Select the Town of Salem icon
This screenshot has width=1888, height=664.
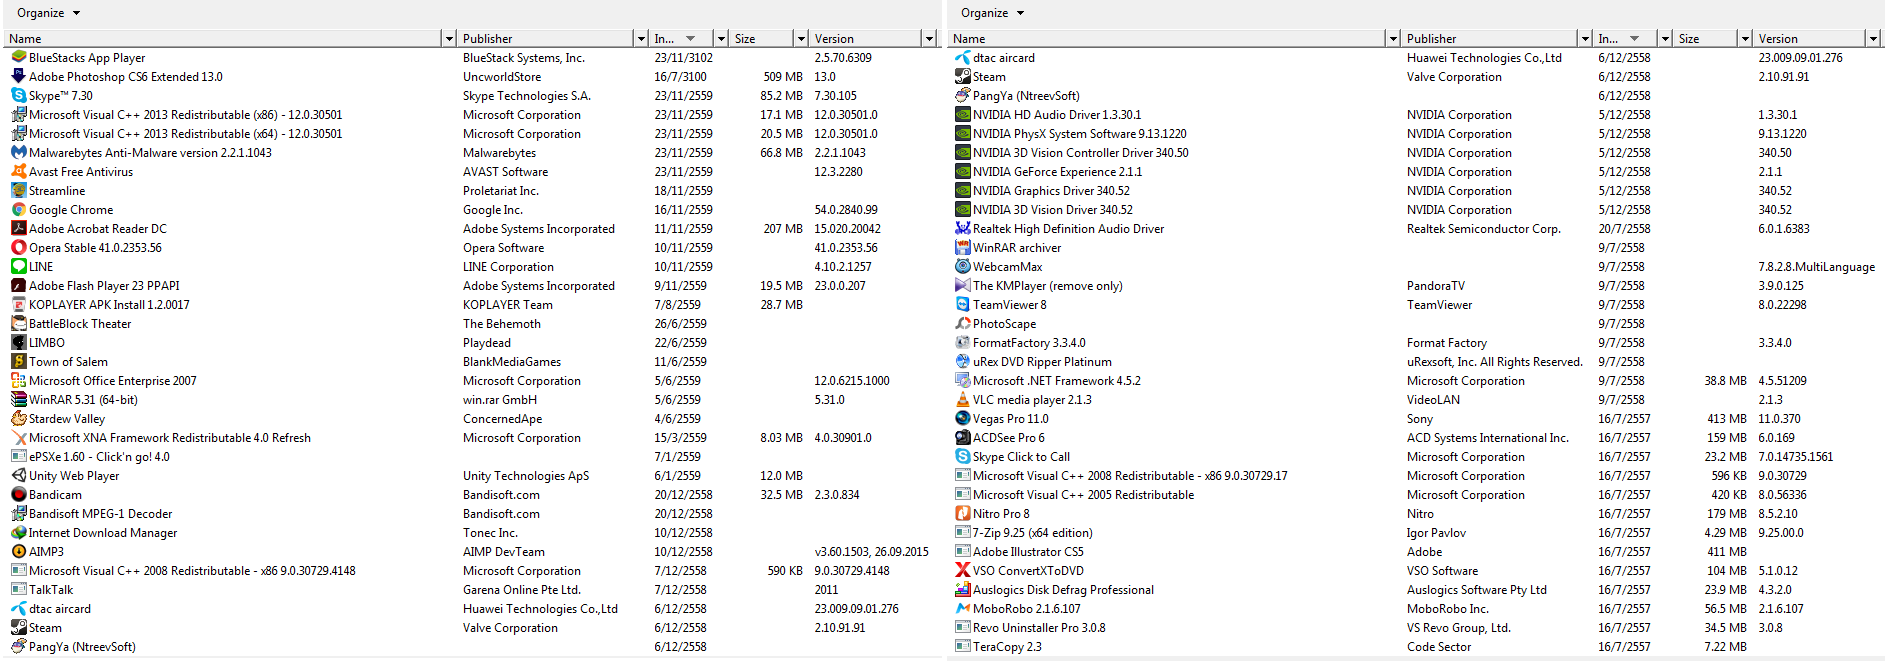[x=19, y=362]
